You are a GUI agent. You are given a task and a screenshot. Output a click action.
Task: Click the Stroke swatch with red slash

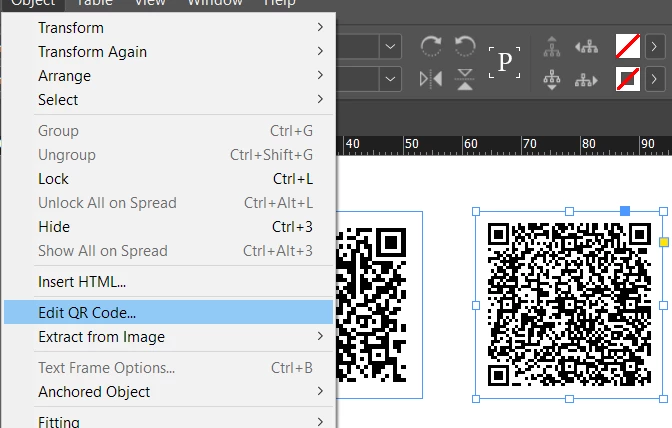click(x=628, y=79)
